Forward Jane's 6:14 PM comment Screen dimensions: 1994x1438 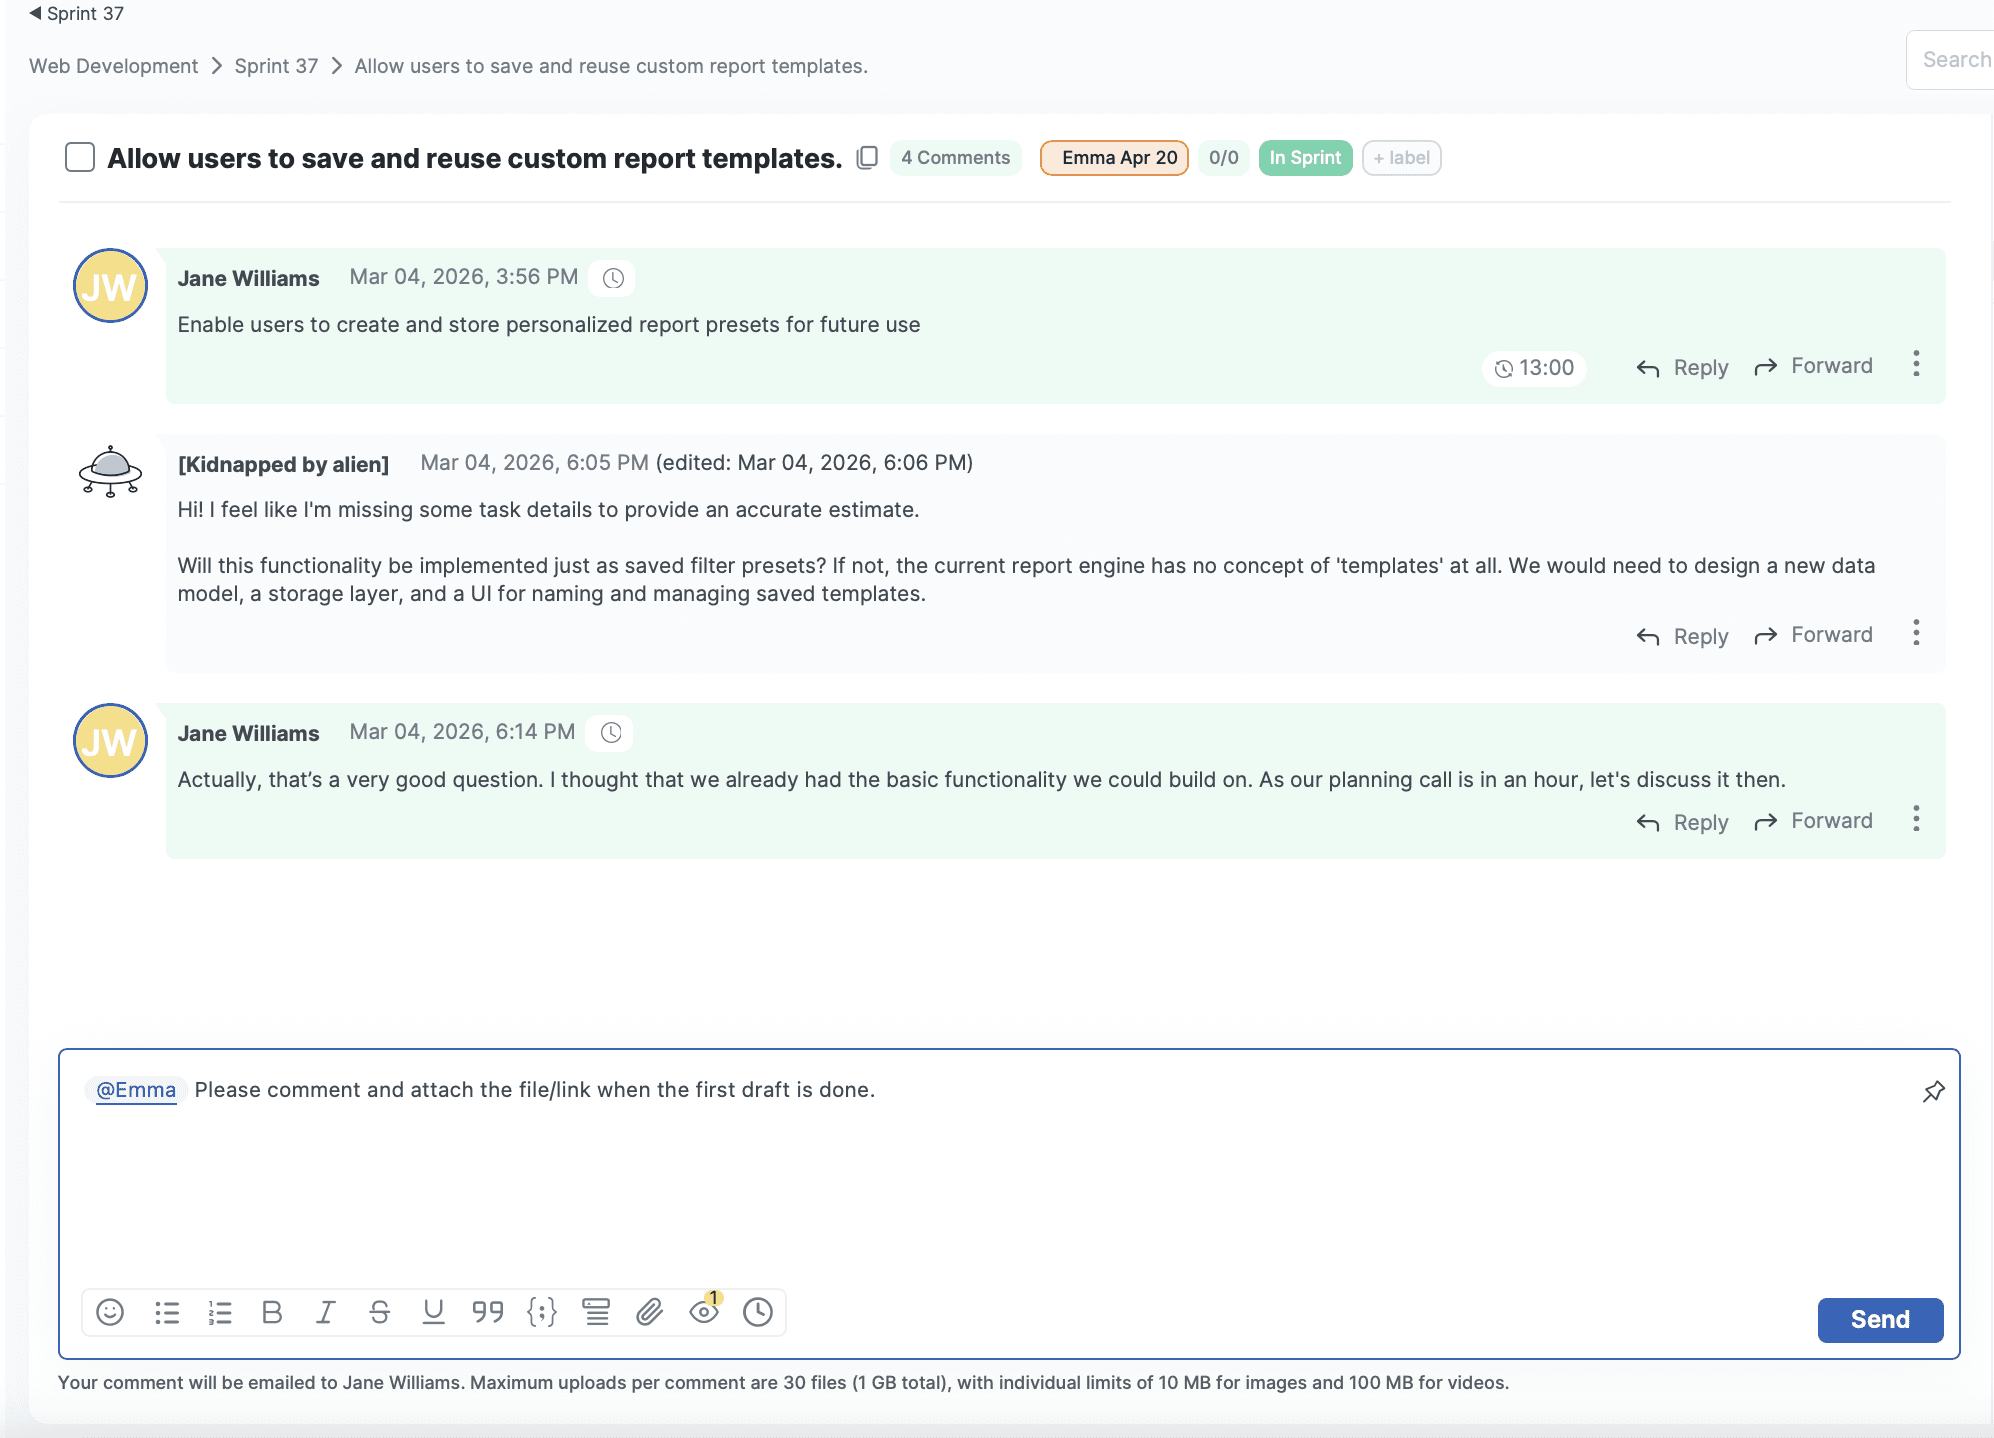tap(1813, 821)
